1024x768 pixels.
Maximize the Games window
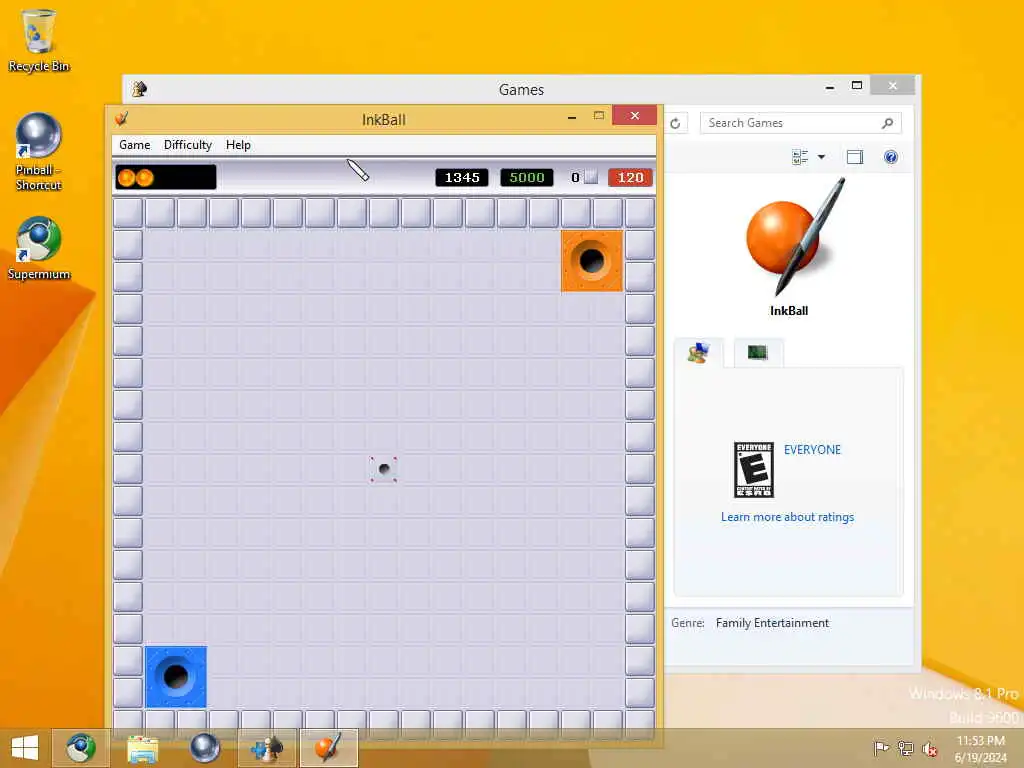tap(857, 86)
